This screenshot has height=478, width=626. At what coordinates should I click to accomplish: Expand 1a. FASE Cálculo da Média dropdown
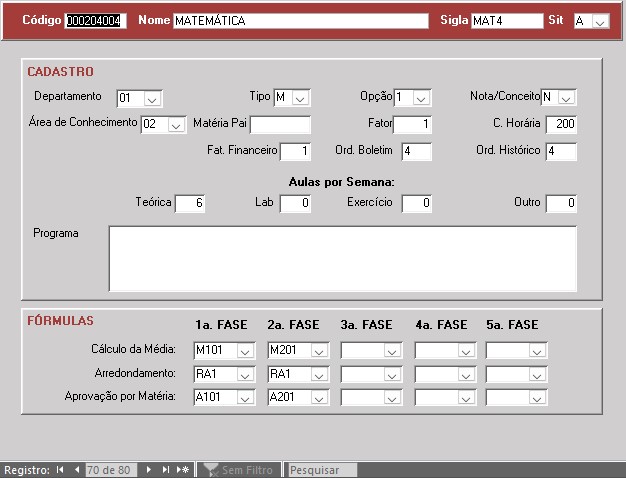tap(245, 351)
